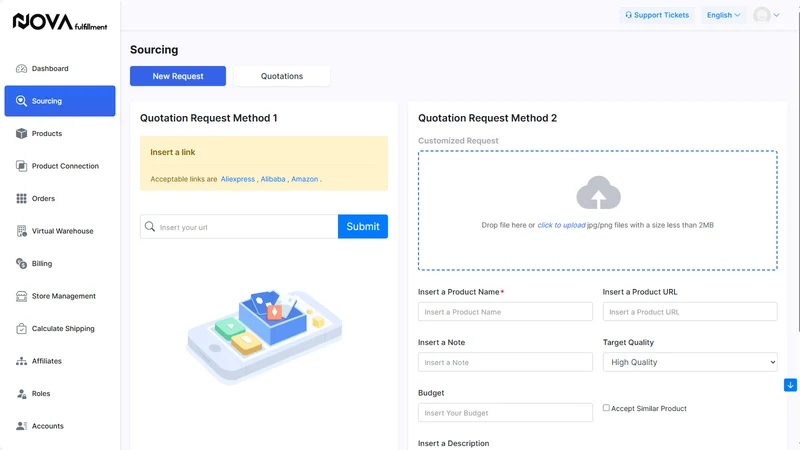Click the Nova fulfillment logo
This screenshot has height=450, width=800.
tap(60, 22)
